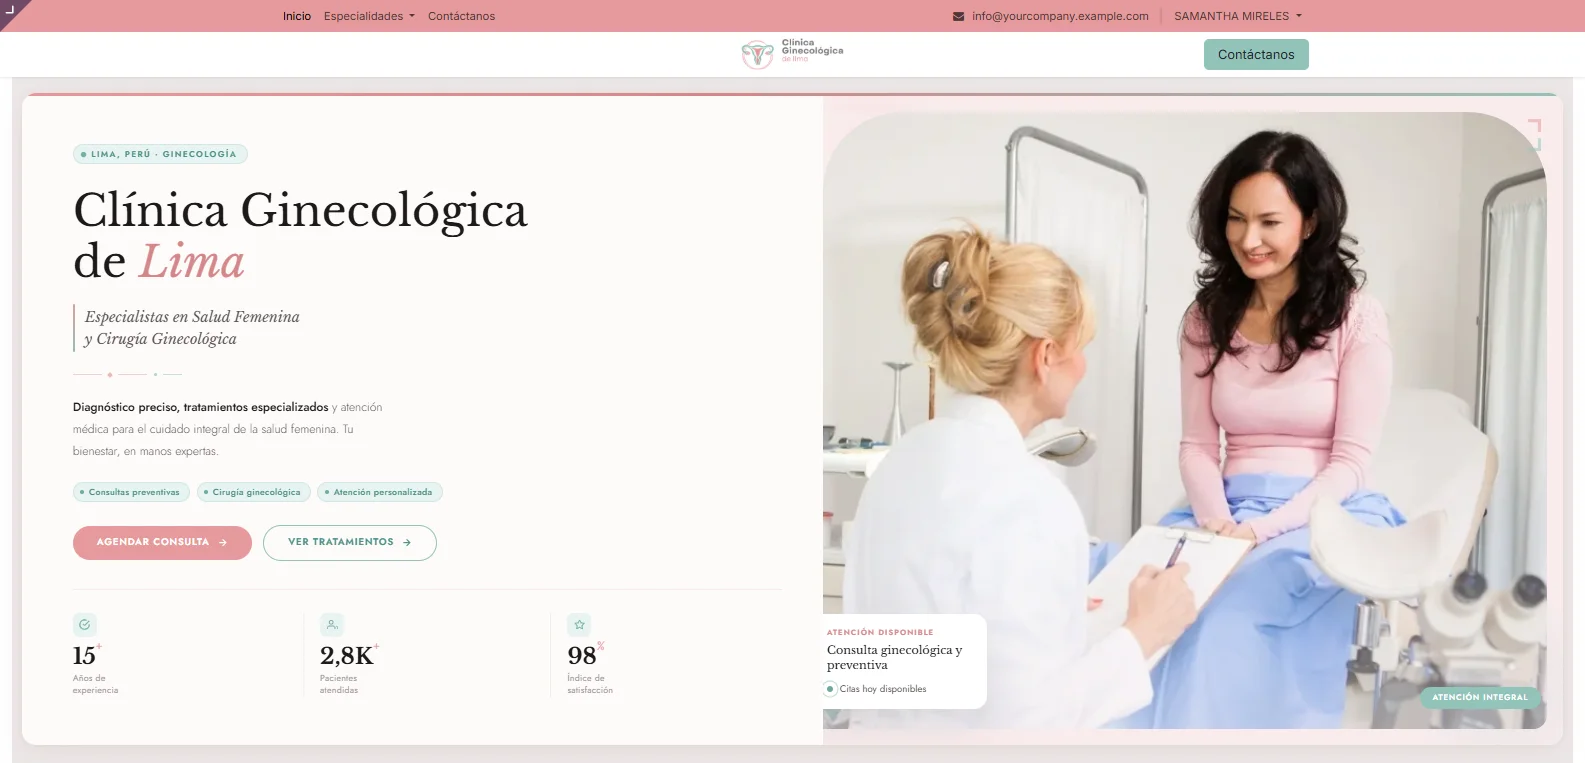Viewport: 1585px width, 763px height.
Task: Click the green Contáctanos button
Action: (x=1256, y=54)
